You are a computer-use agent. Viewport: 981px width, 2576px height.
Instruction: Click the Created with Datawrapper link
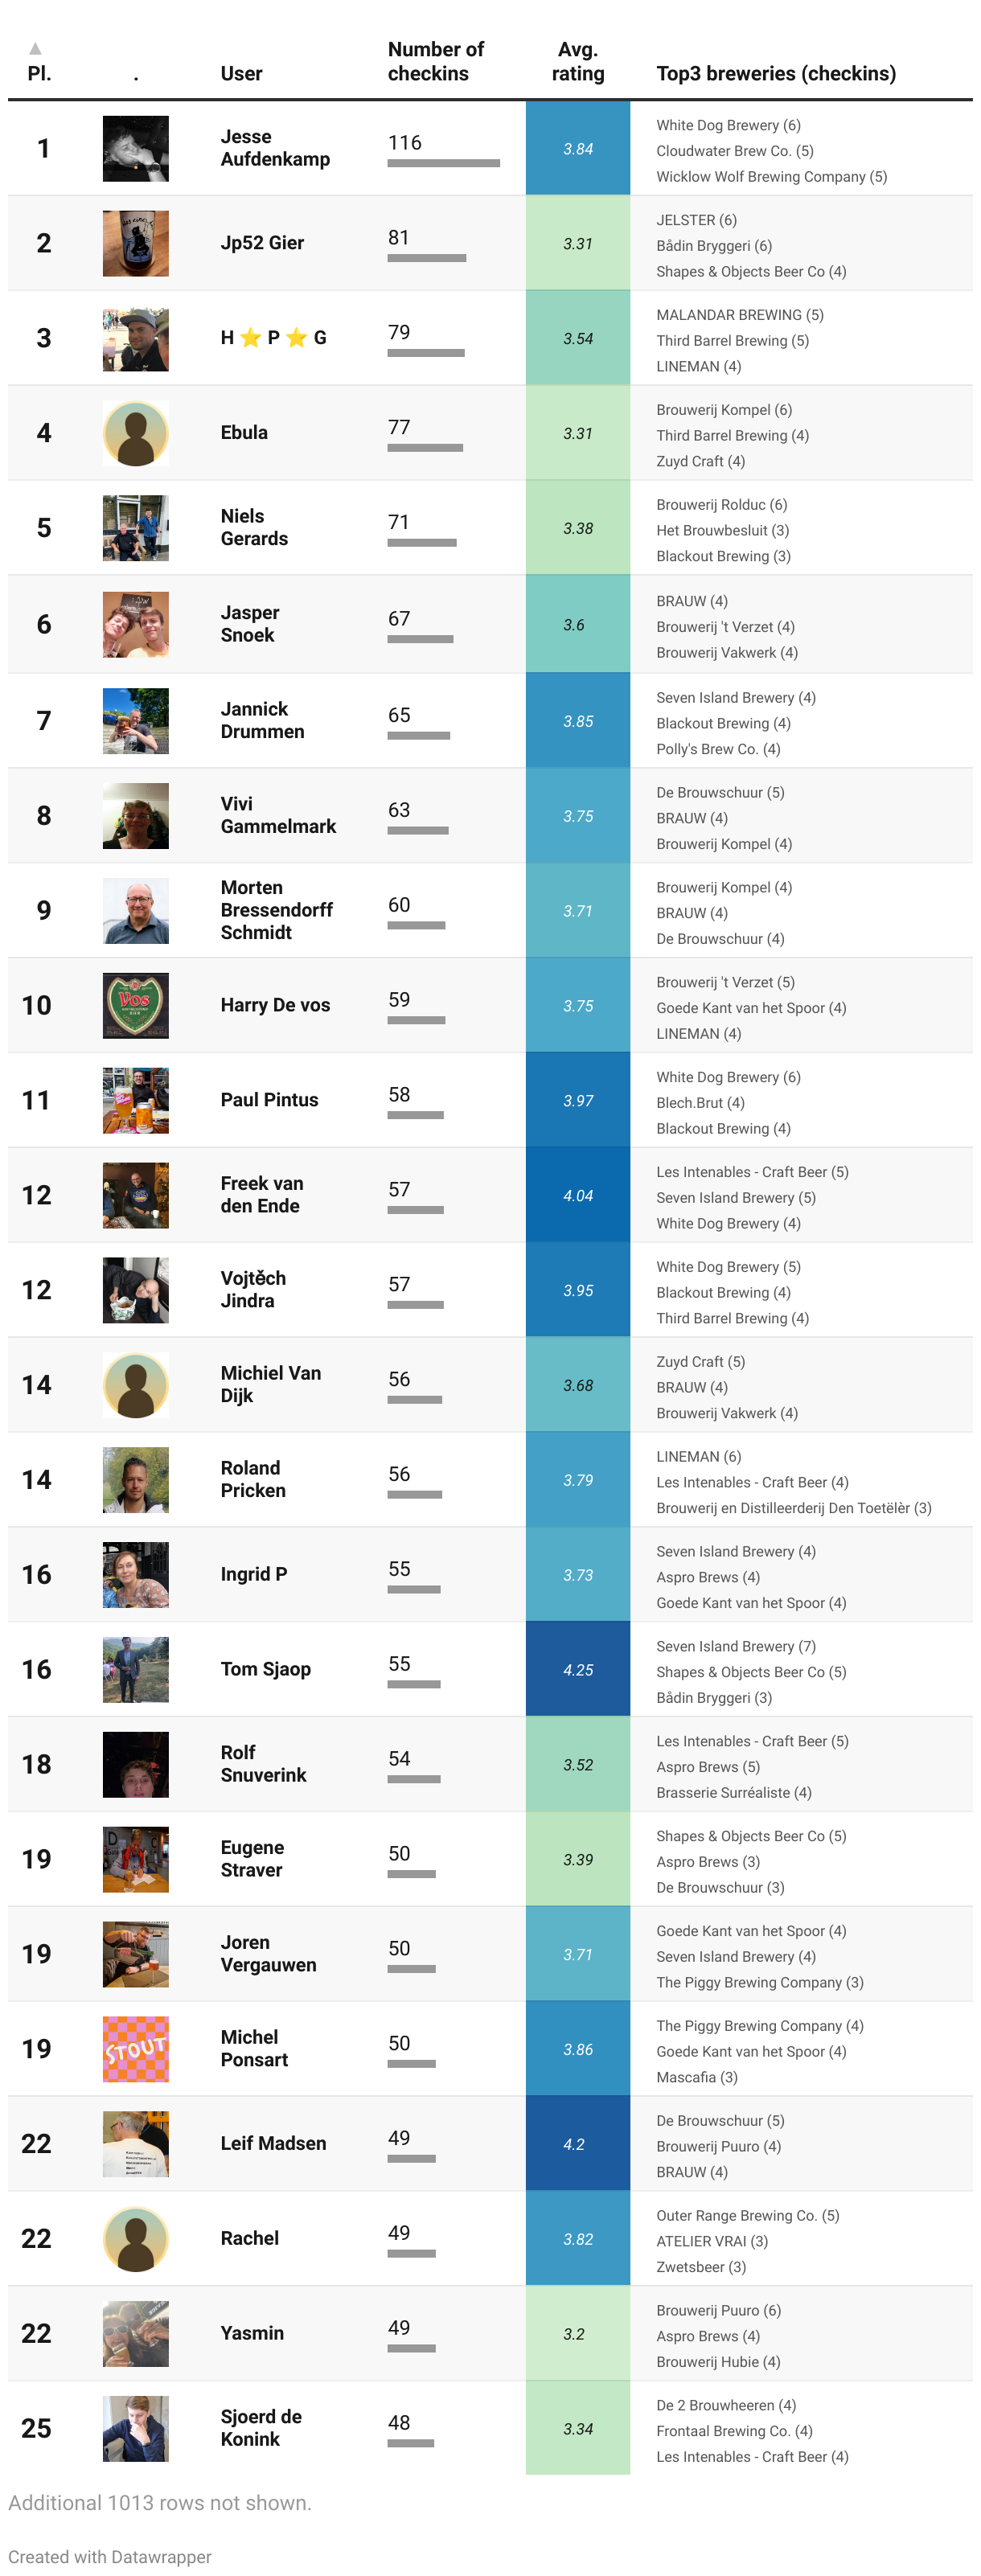110,2556
